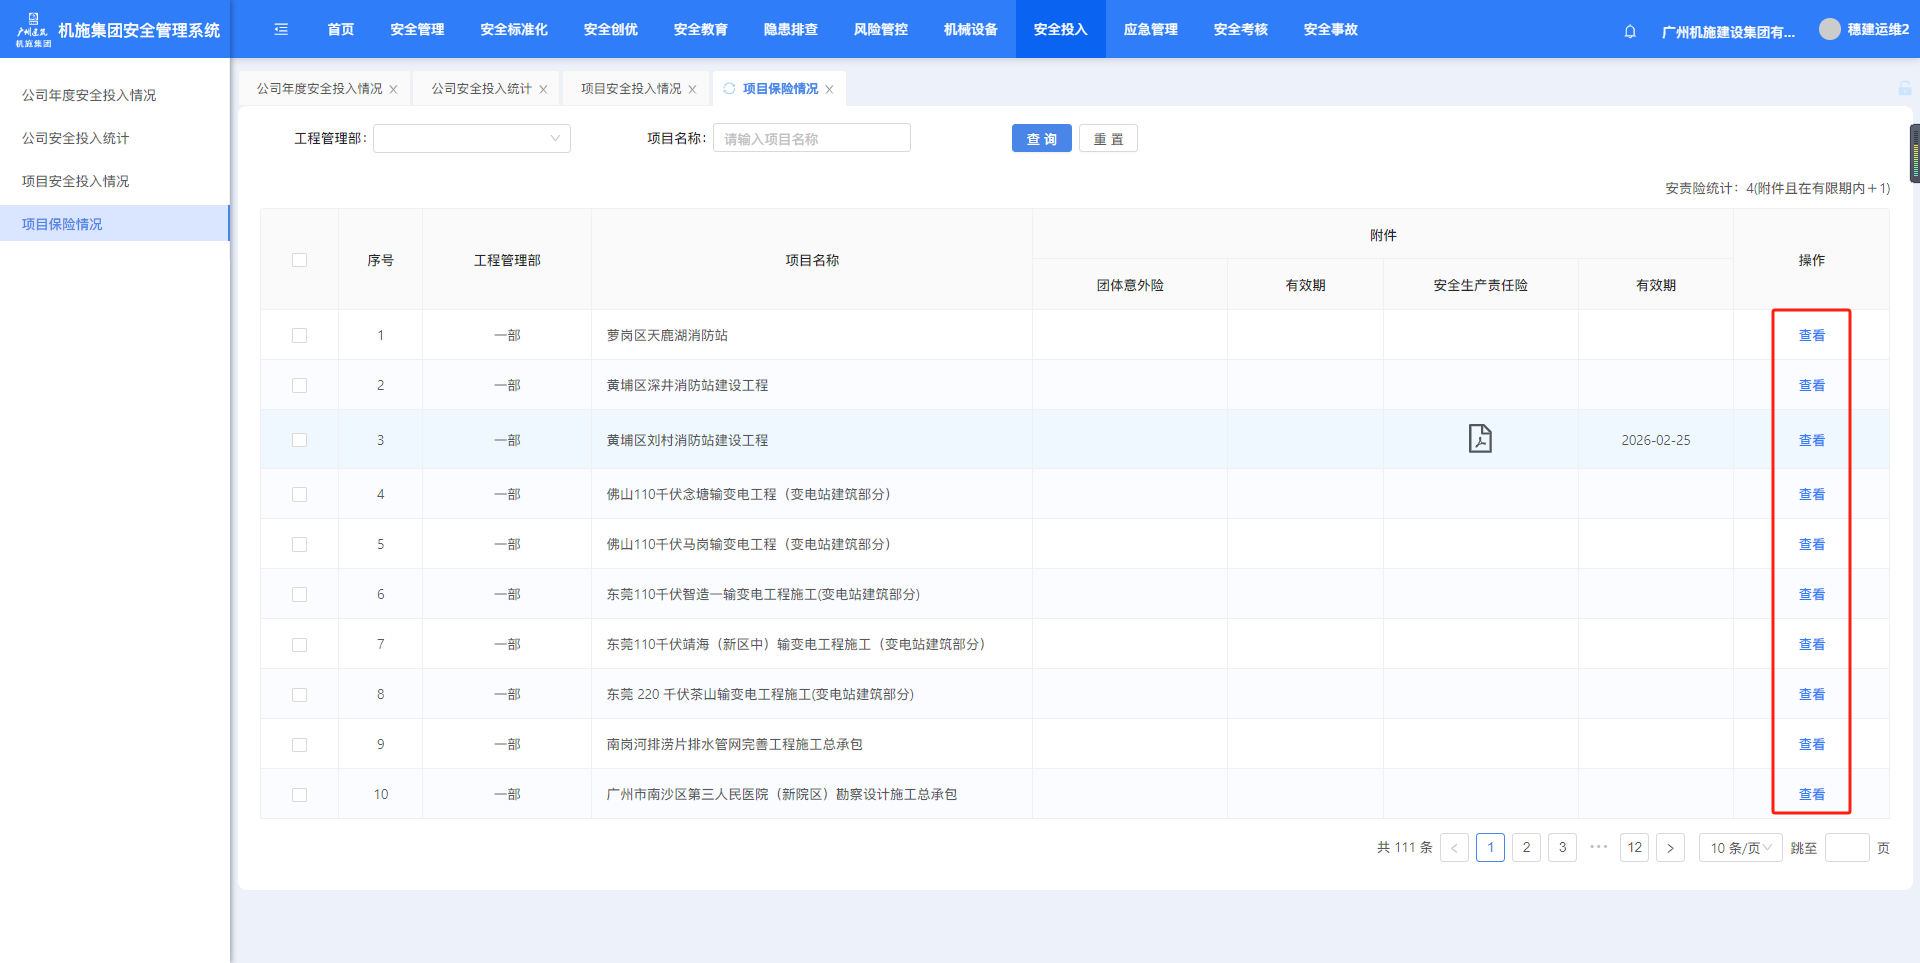The width and height of the screenshot is (1920, 963).
Task: Click the vertical scrollbar handle at right
Action: [1914, 154]
